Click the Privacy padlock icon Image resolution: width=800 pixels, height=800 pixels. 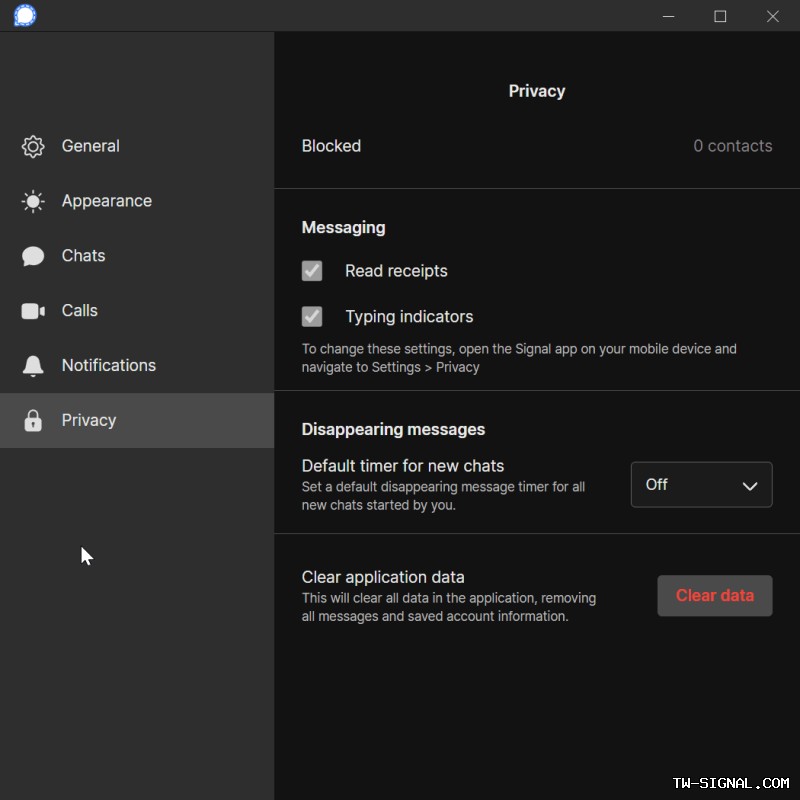(x=33, y=421)
